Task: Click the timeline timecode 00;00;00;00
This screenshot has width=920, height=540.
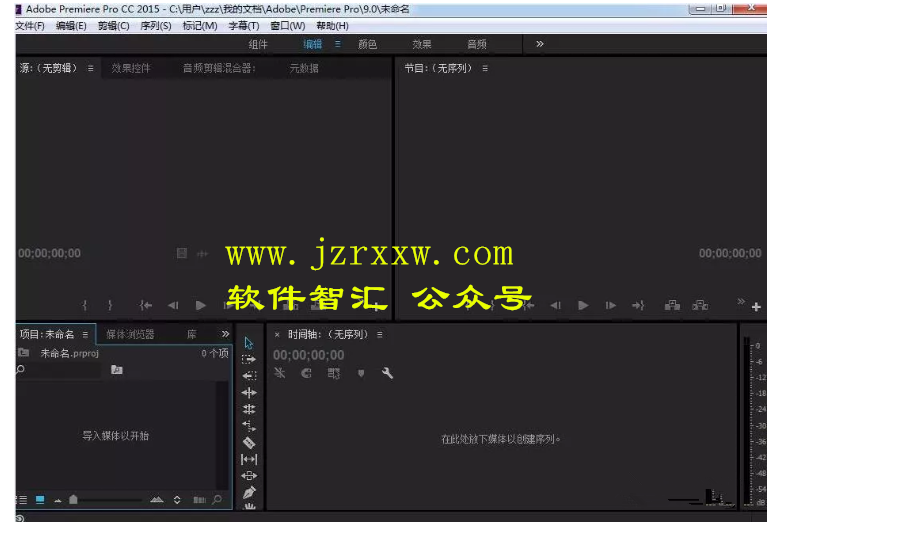Action: [309, 355]
